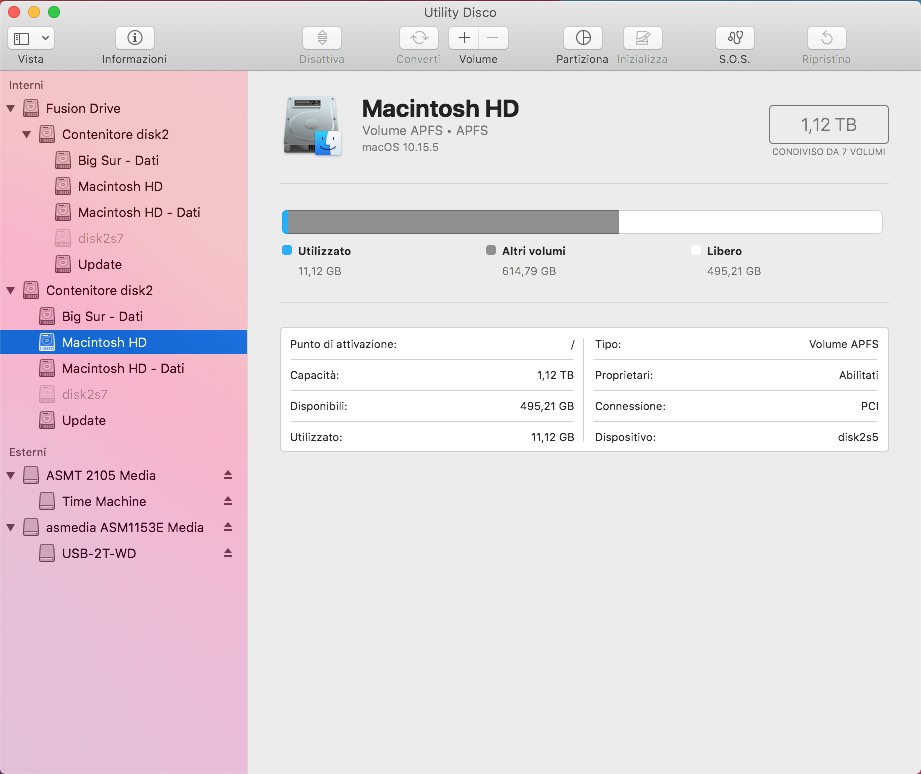This screenshot has height=774, width=921.
Task: Click the Ripristina restore icon
Action: pyautogui.click(x=826, y=38)
